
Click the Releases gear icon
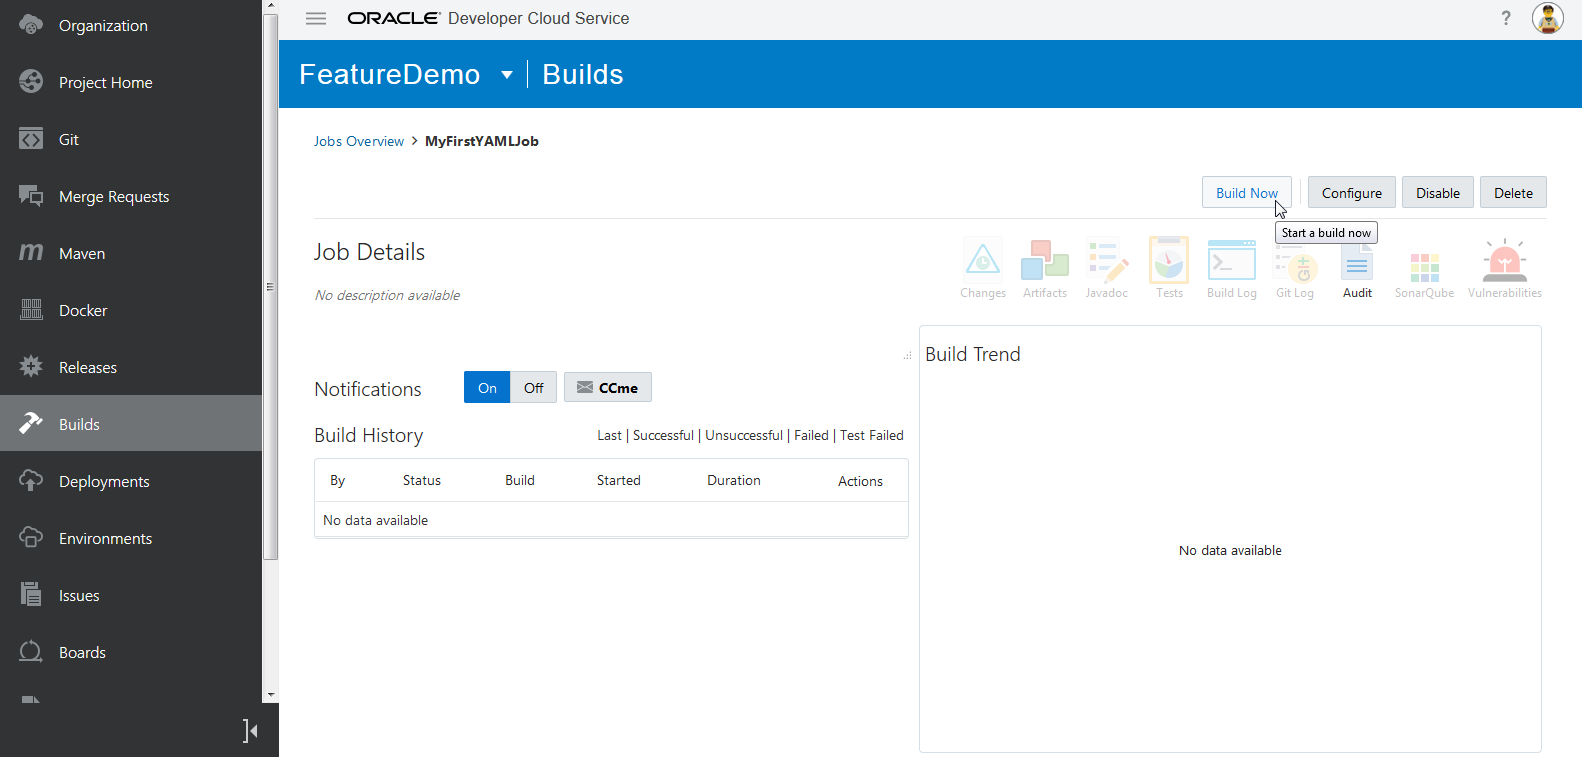point(31,367)
